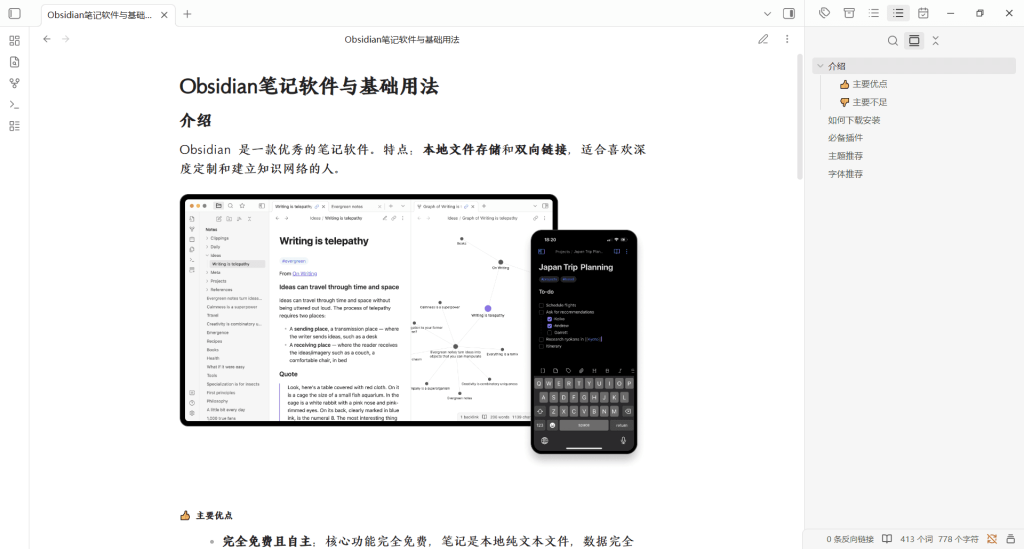
Task: Click the file search ribbon icon
Action: [x=14, y=62]
